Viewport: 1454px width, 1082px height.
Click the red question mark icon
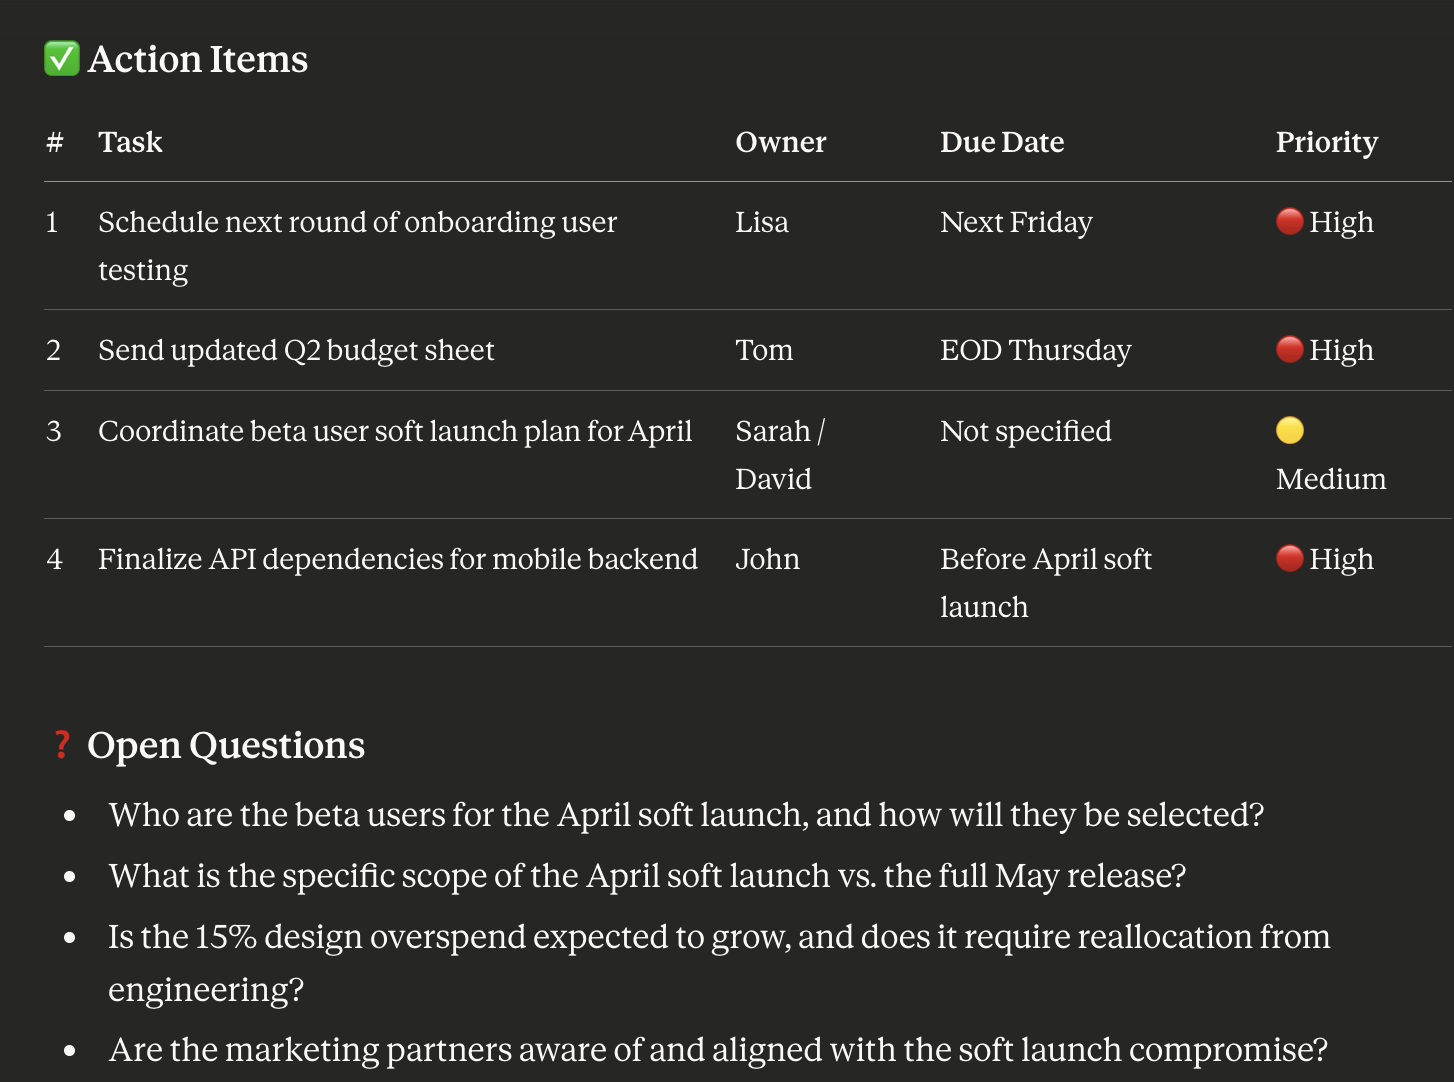click(x=62, y=745)
